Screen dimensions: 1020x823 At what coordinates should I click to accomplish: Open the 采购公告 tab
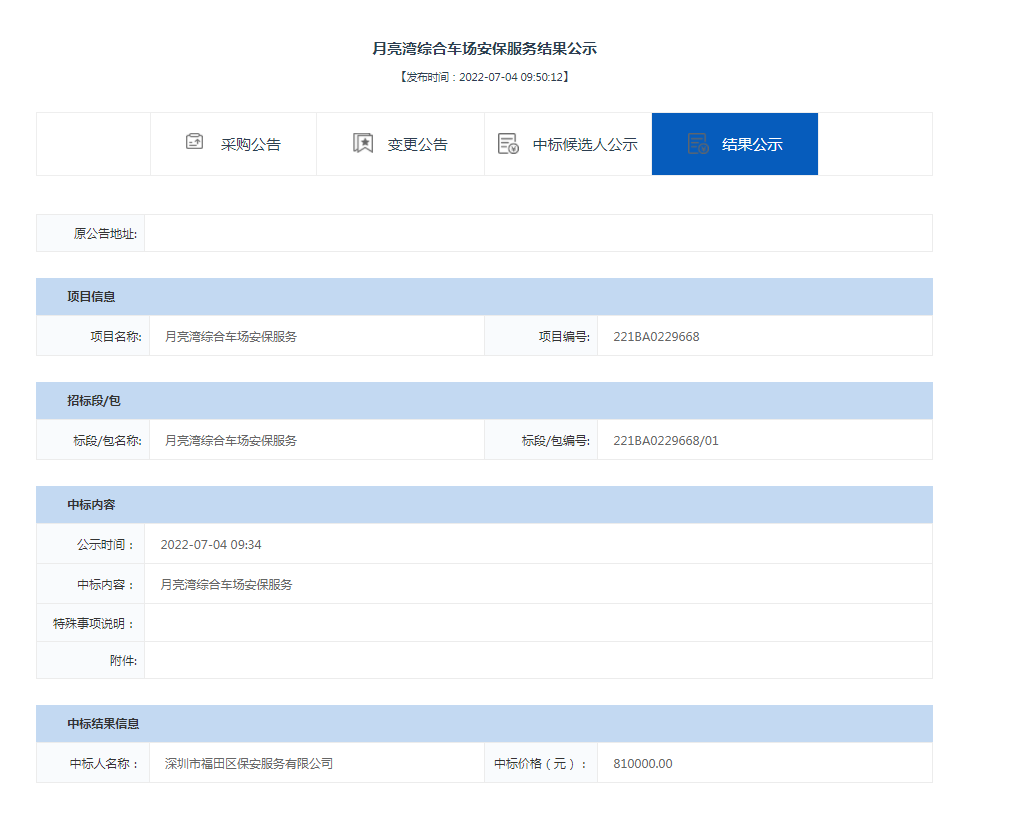pyautogui.click(x=234, y=144)
